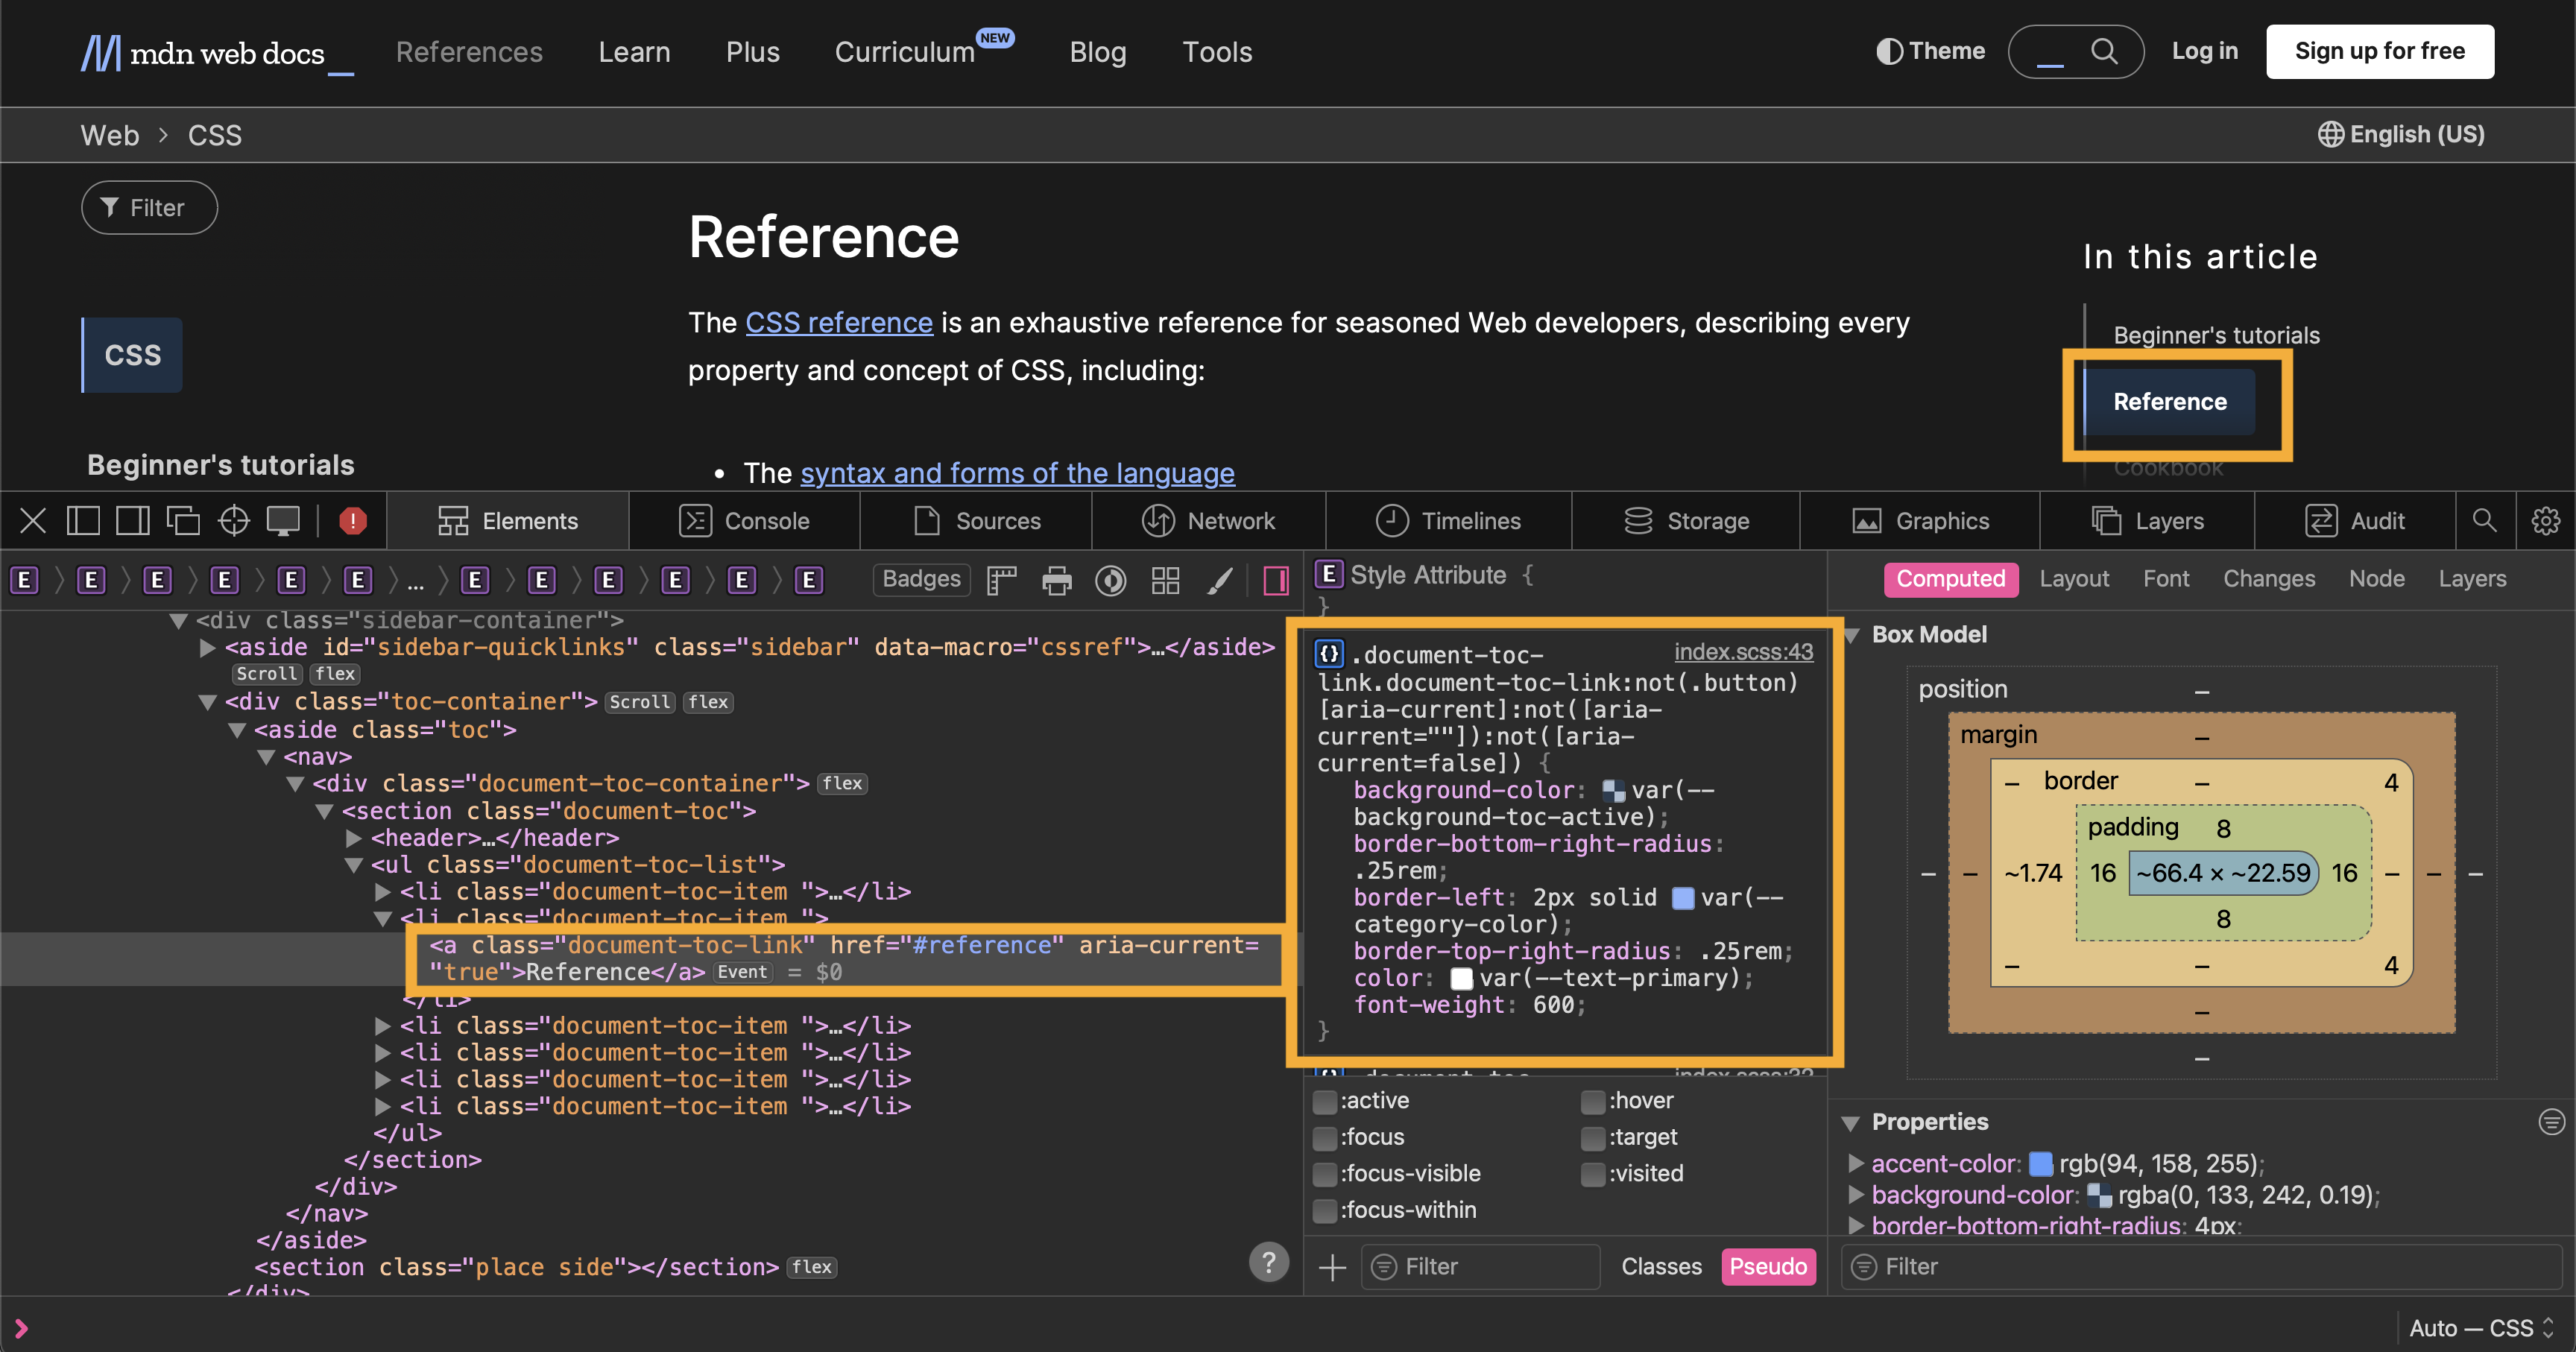Image resolution: width=2576 pixels, height=1352 pixels.
Task: Click the Log in link
Action: point(2205,51)
